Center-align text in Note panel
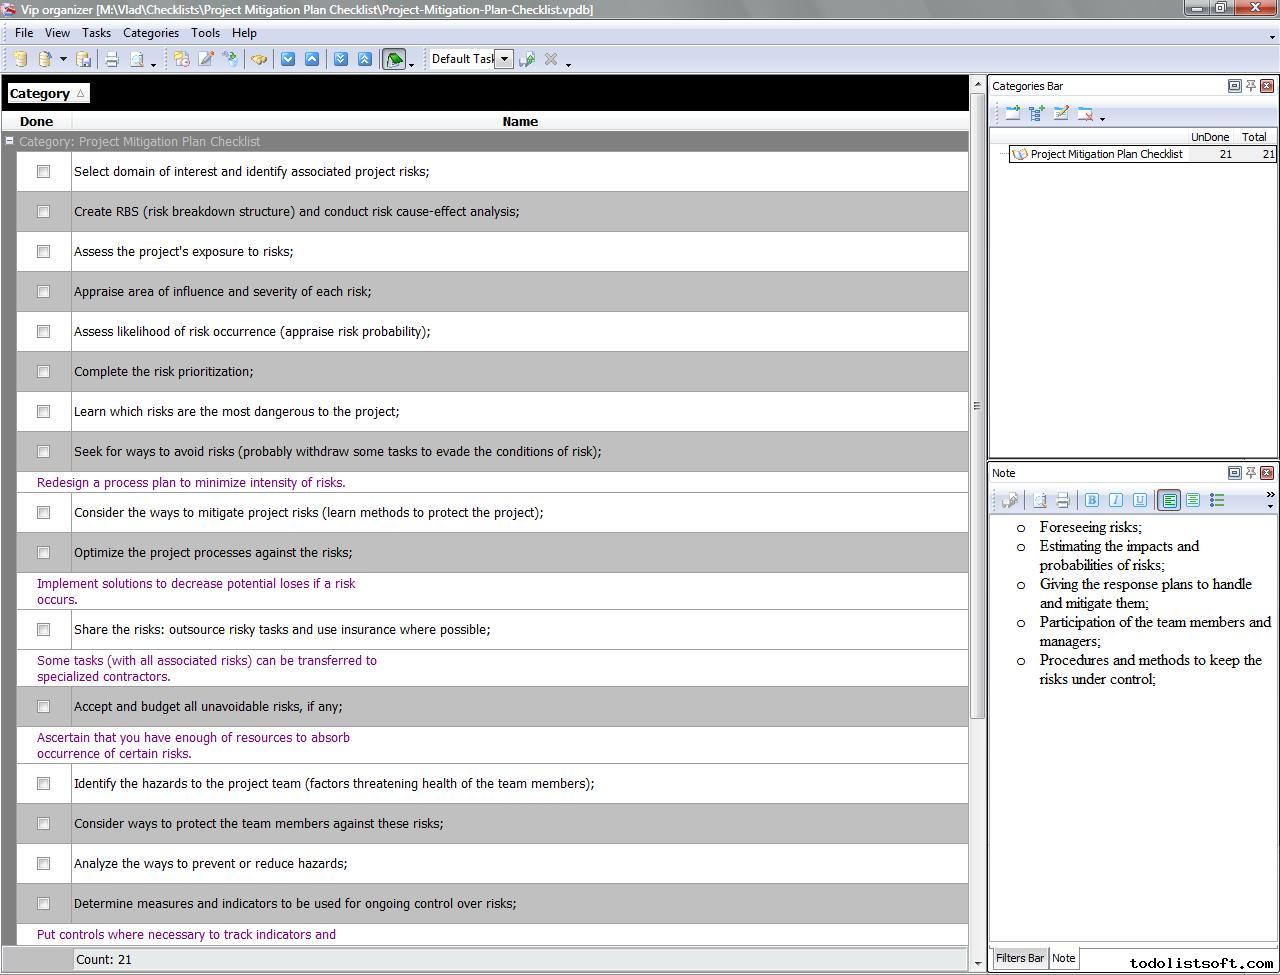This screenshot has width=1280, height=975. tap(1193, 500)
